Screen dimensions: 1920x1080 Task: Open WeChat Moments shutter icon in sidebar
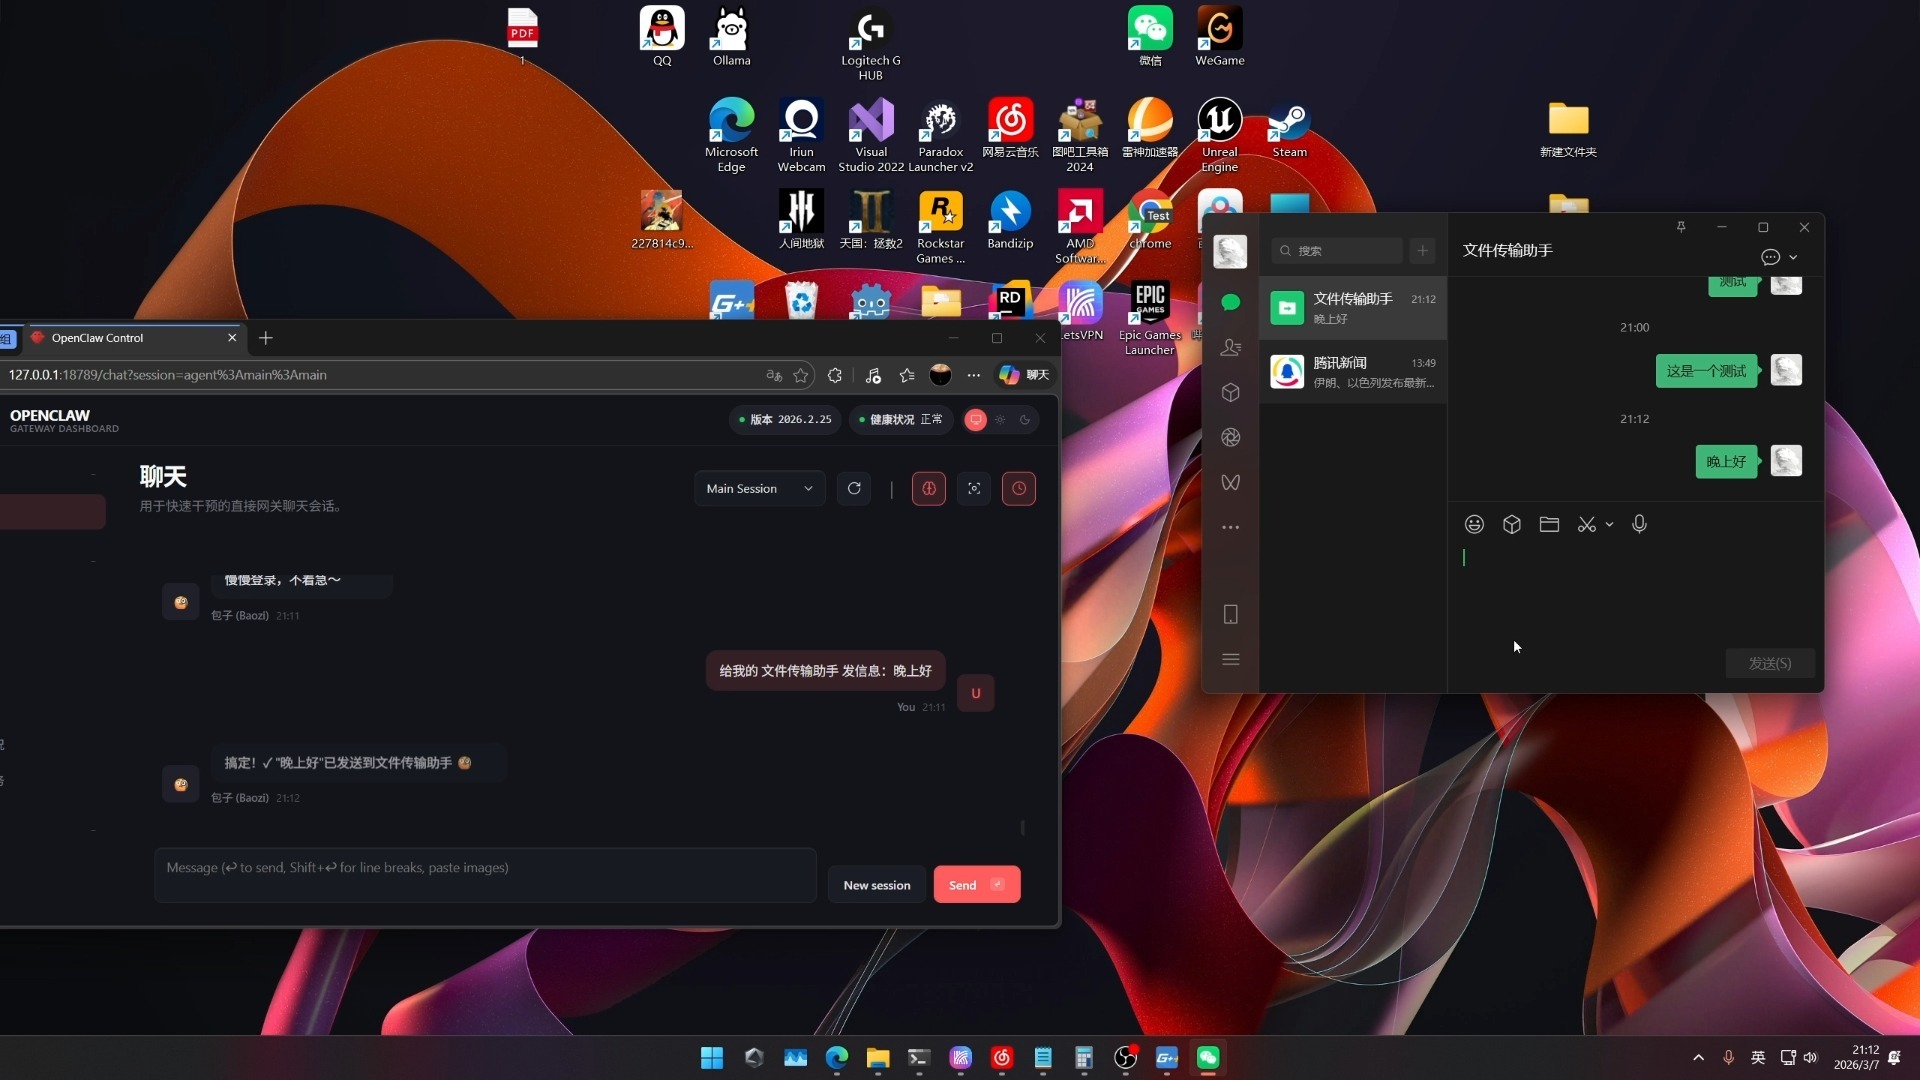click(x=1230, y=437)
